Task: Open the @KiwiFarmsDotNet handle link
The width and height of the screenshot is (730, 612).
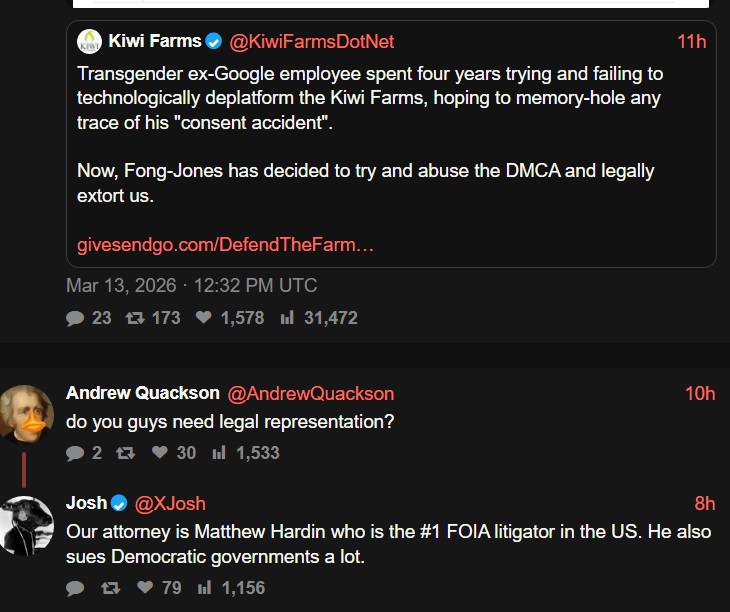Action: point(312,41)
